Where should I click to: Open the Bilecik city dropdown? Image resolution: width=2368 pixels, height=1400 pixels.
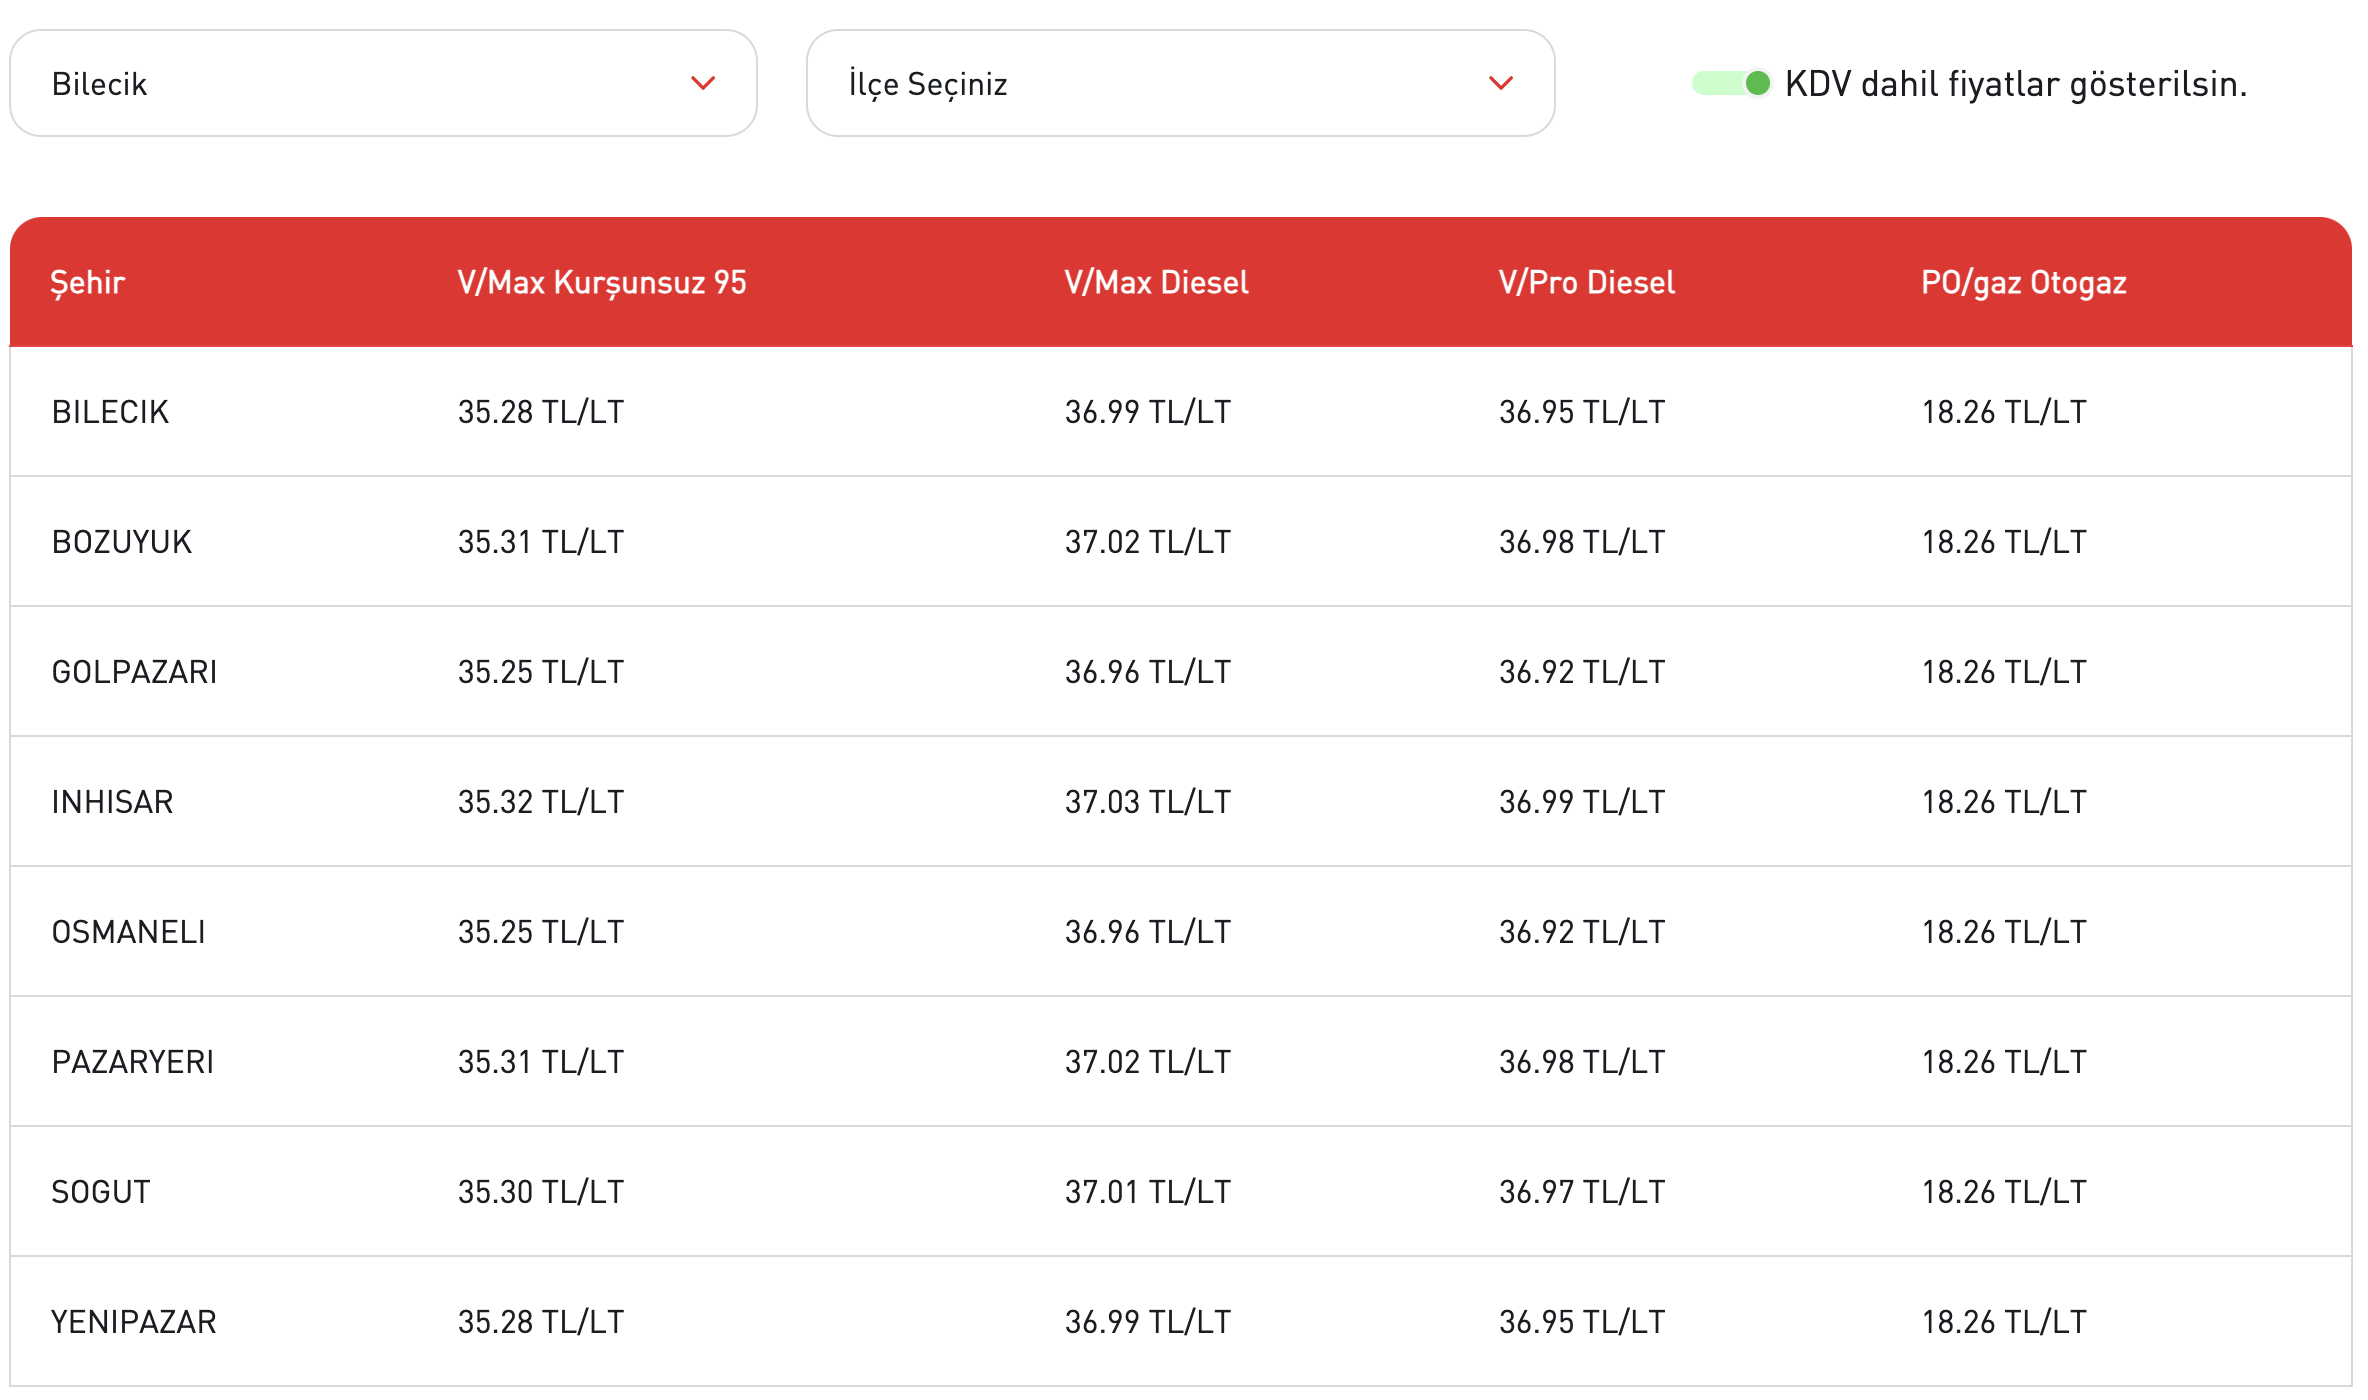[x=383, y=83]
